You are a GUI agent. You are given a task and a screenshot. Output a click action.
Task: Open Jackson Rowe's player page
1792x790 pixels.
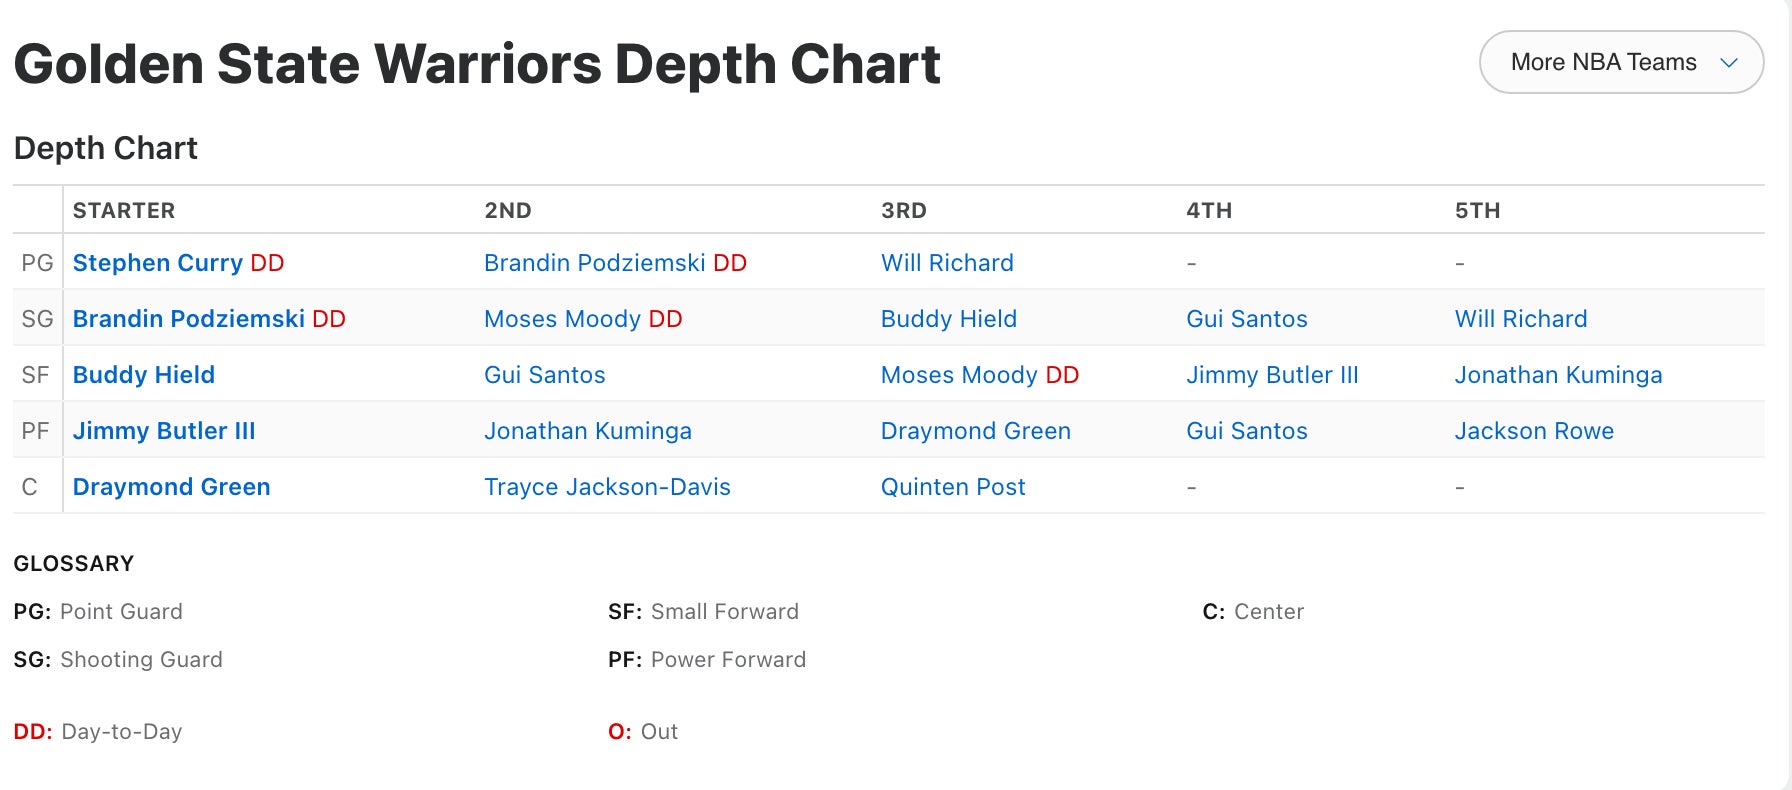[1533, 431]
